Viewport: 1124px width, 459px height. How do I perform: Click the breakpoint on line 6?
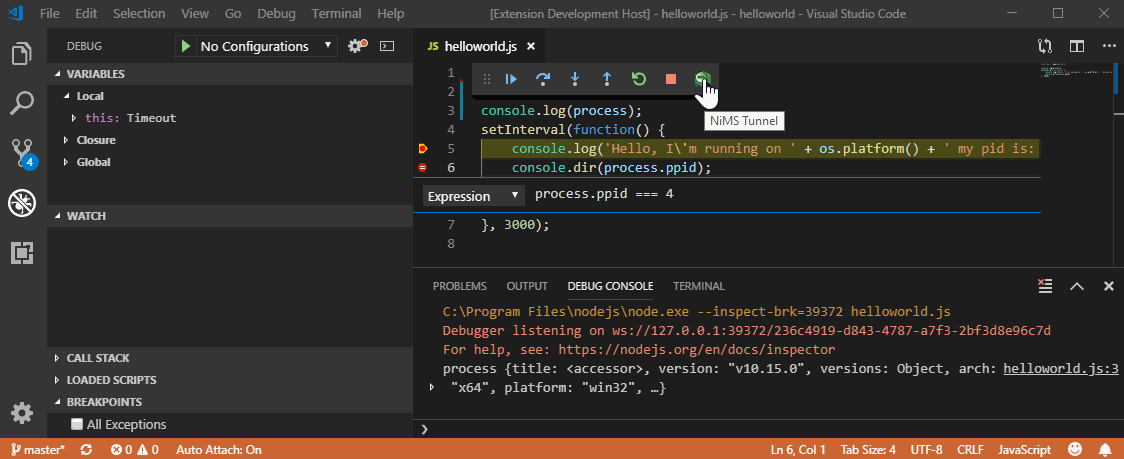[x=422, y=168]
